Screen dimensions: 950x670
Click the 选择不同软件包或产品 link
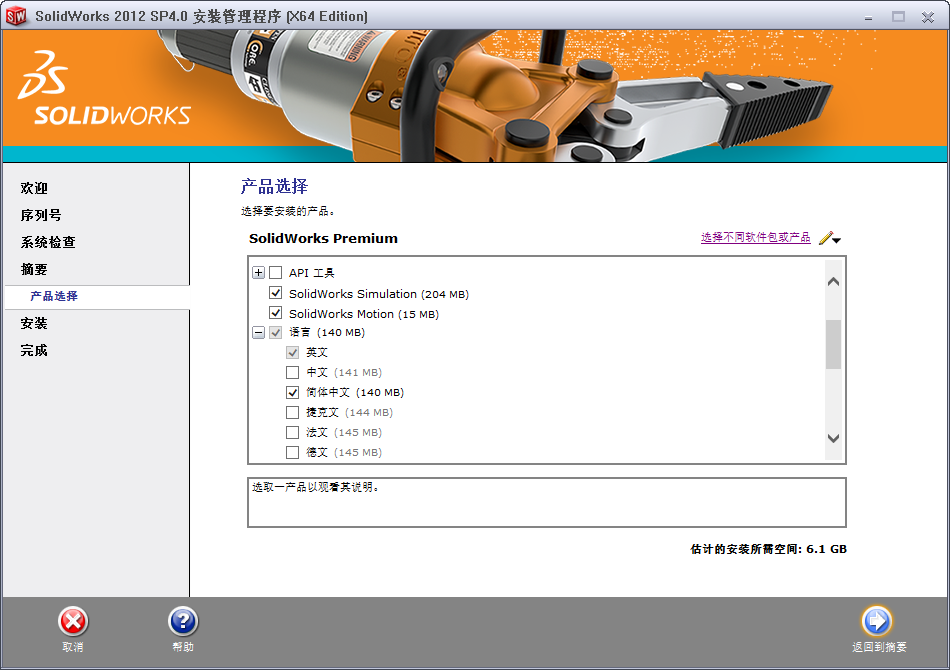756,237
